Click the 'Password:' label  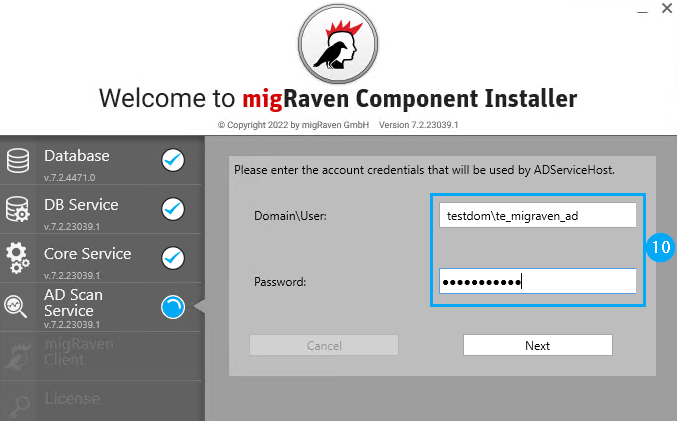[280, 282]
